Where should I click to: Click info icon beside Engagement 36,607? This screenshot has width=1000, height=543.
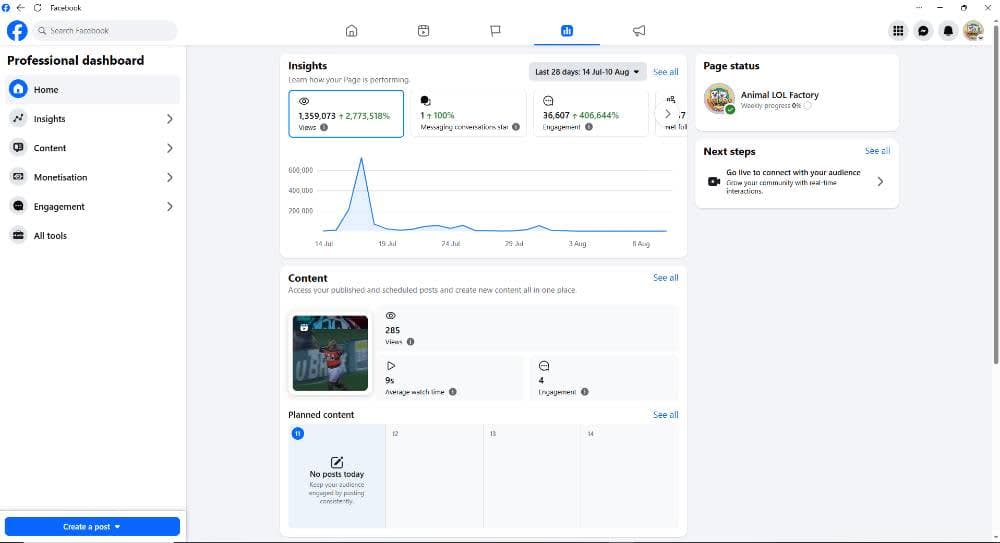589,127
